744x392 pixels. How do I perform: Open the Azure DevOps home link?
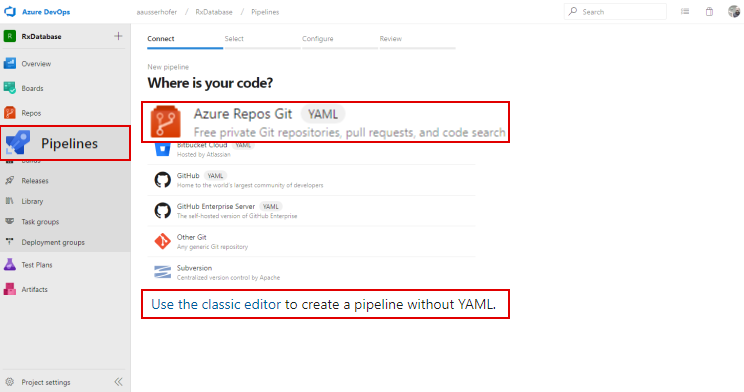click(46, 12)
